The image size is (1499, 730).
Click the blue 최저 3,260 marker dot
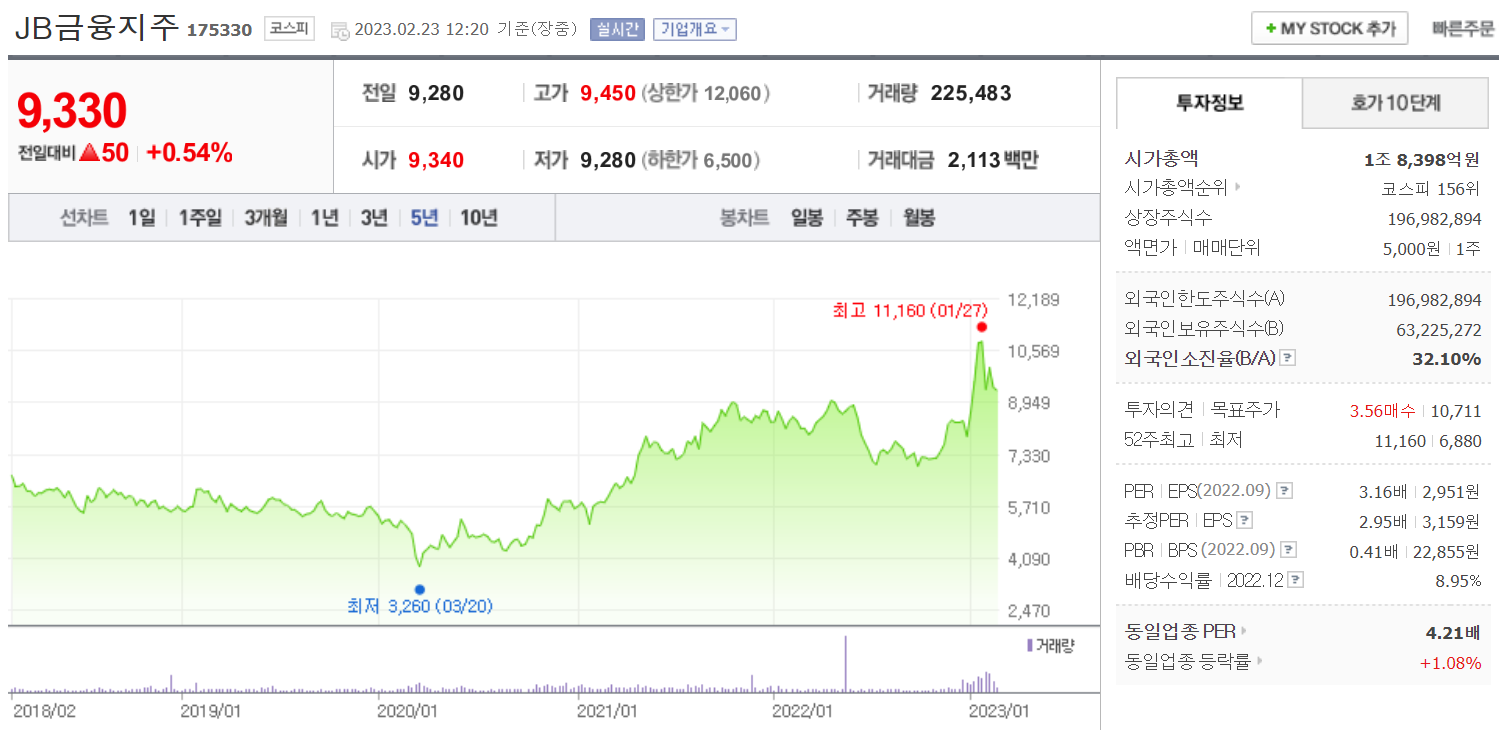click(x=419, y=589)
